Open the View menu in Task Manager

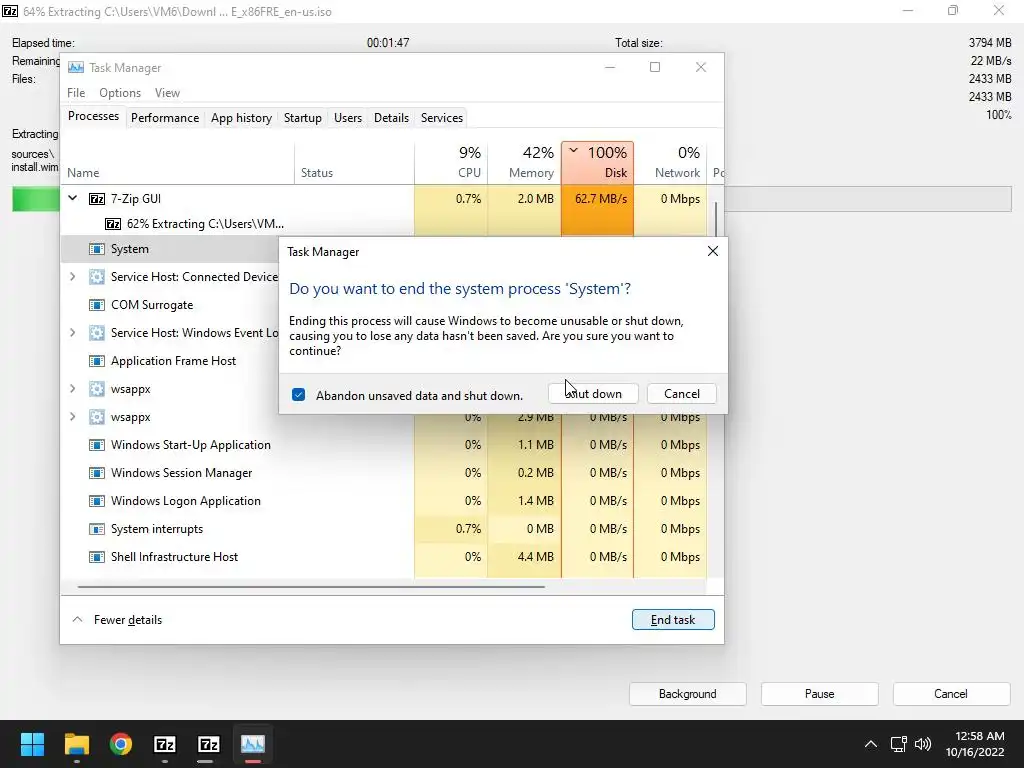coord(167,93)
